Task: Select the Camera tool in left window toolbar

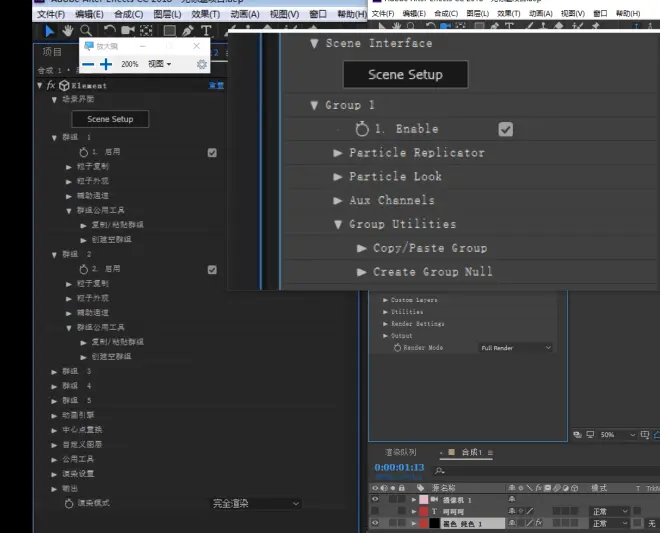Action: (128, 31)
